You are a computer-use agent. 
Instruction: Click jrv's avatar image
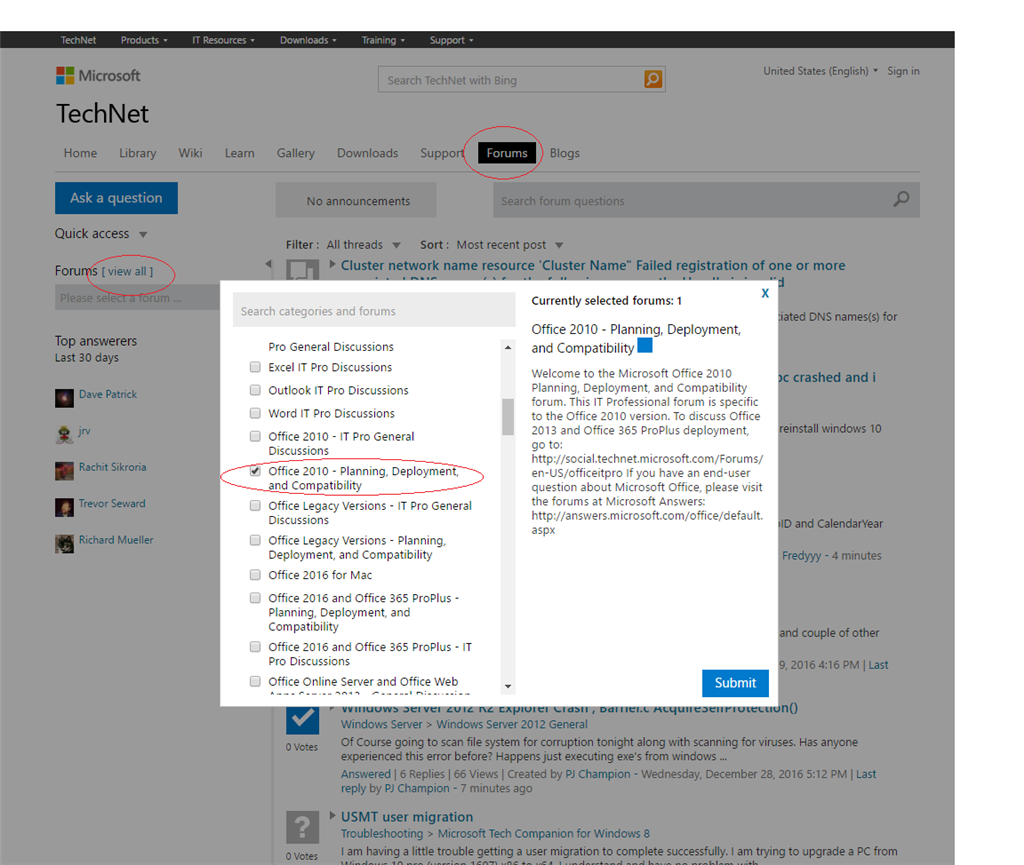[64, 434]
